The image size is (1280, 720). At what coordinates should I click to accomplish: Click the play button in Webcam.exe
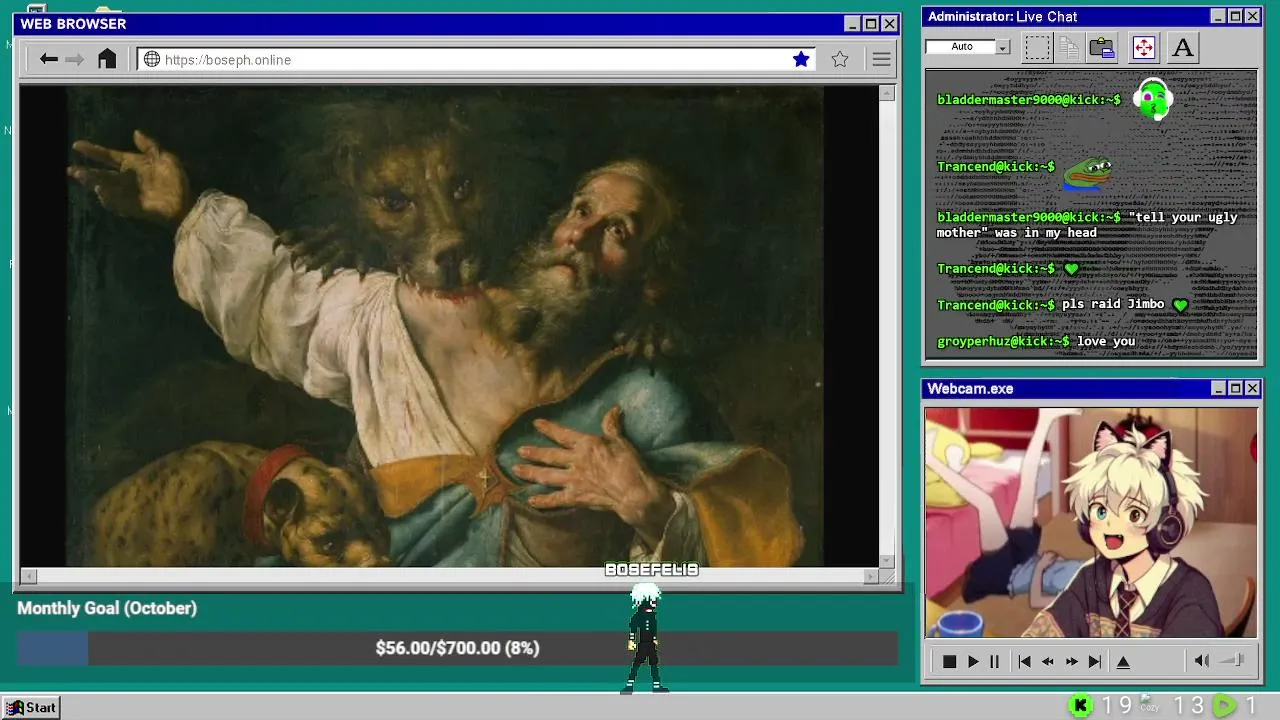coord(972,661)
